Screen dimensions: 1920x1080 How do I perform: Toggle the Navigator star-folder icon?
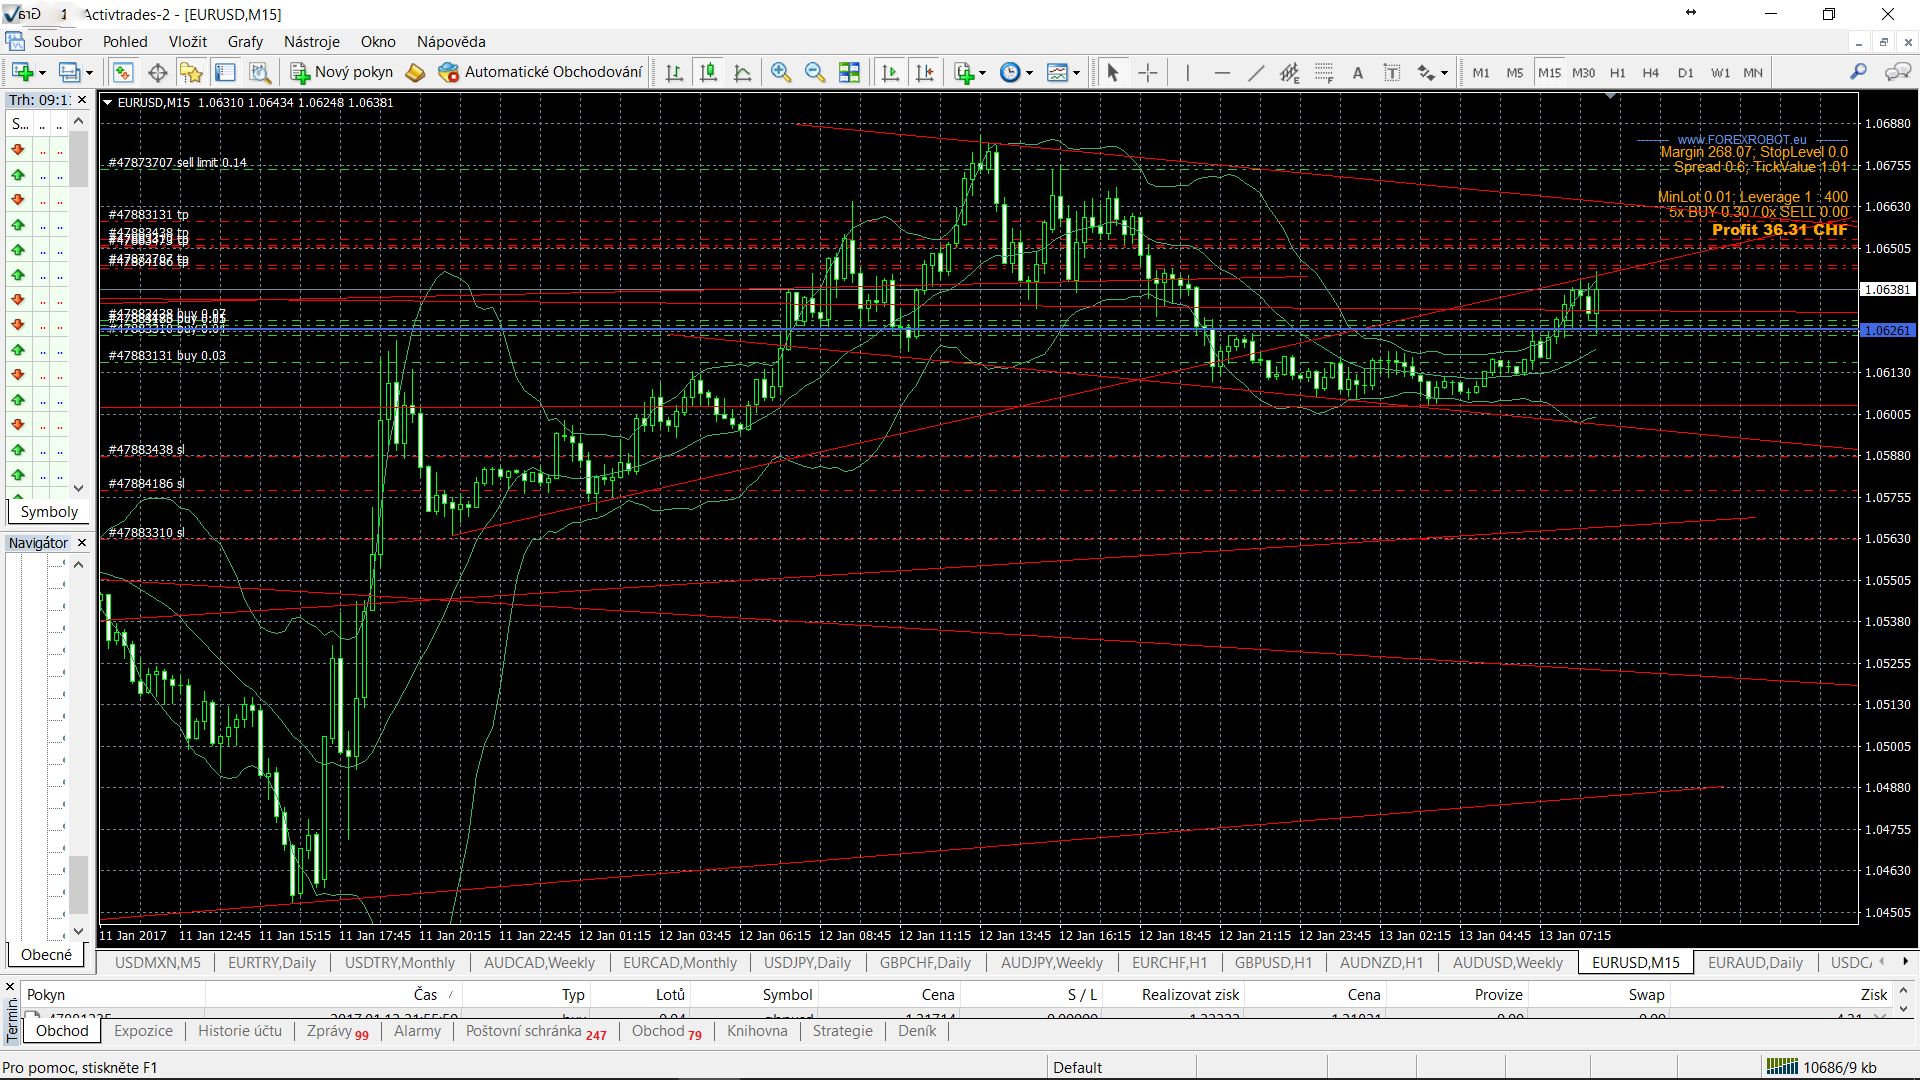pyautogui.click(x=191, y=72)
